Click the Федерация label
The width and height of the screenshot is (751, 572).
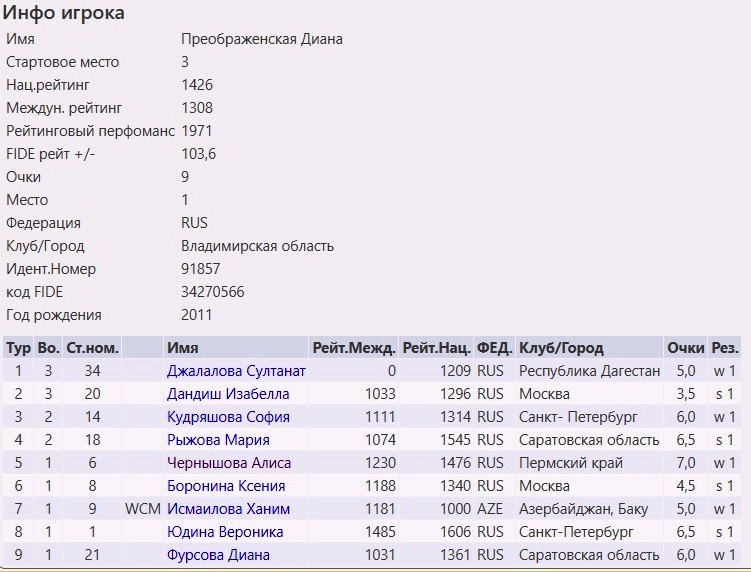[43, 223]
